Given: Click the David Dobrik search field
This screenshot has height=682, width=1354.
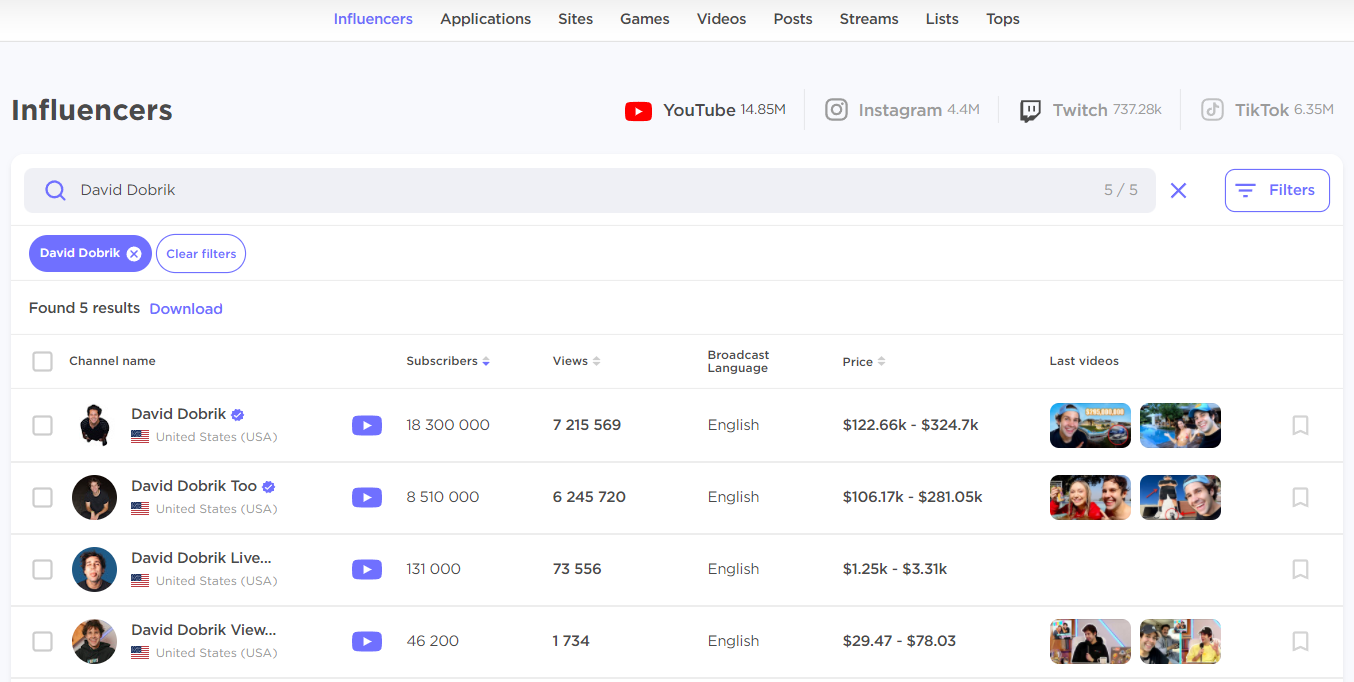Looking at the screenshot, I should tap(590, 190).
